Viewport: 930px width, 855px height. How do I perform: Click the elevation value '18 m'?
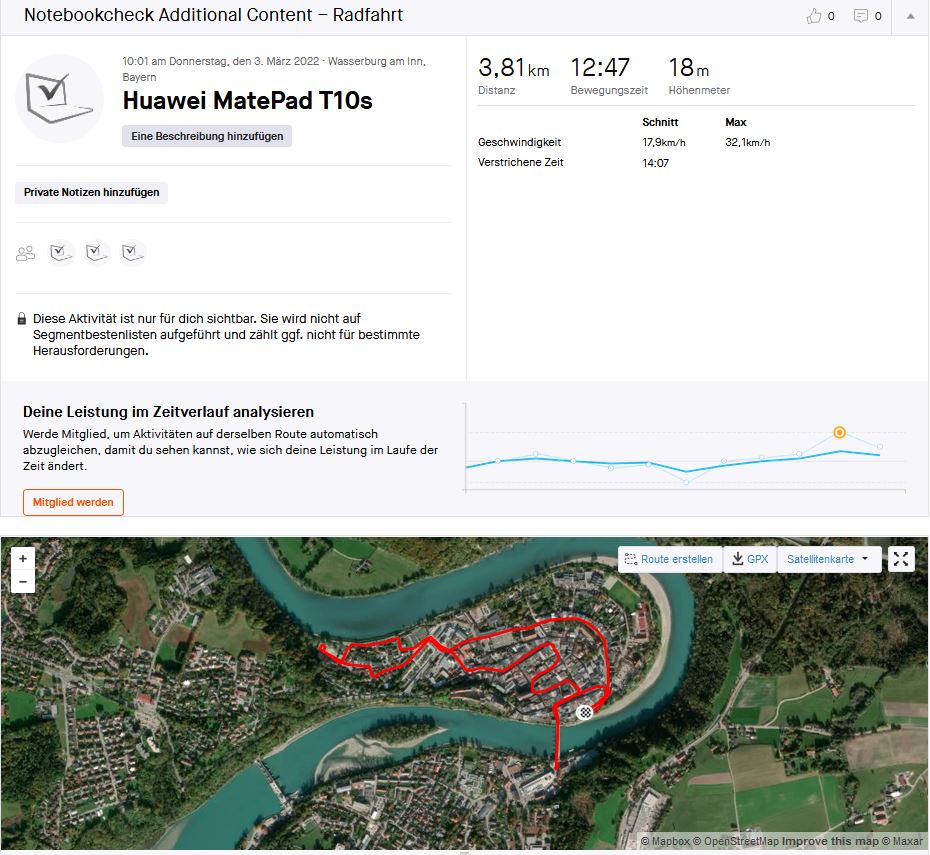[x=689, y=68]
